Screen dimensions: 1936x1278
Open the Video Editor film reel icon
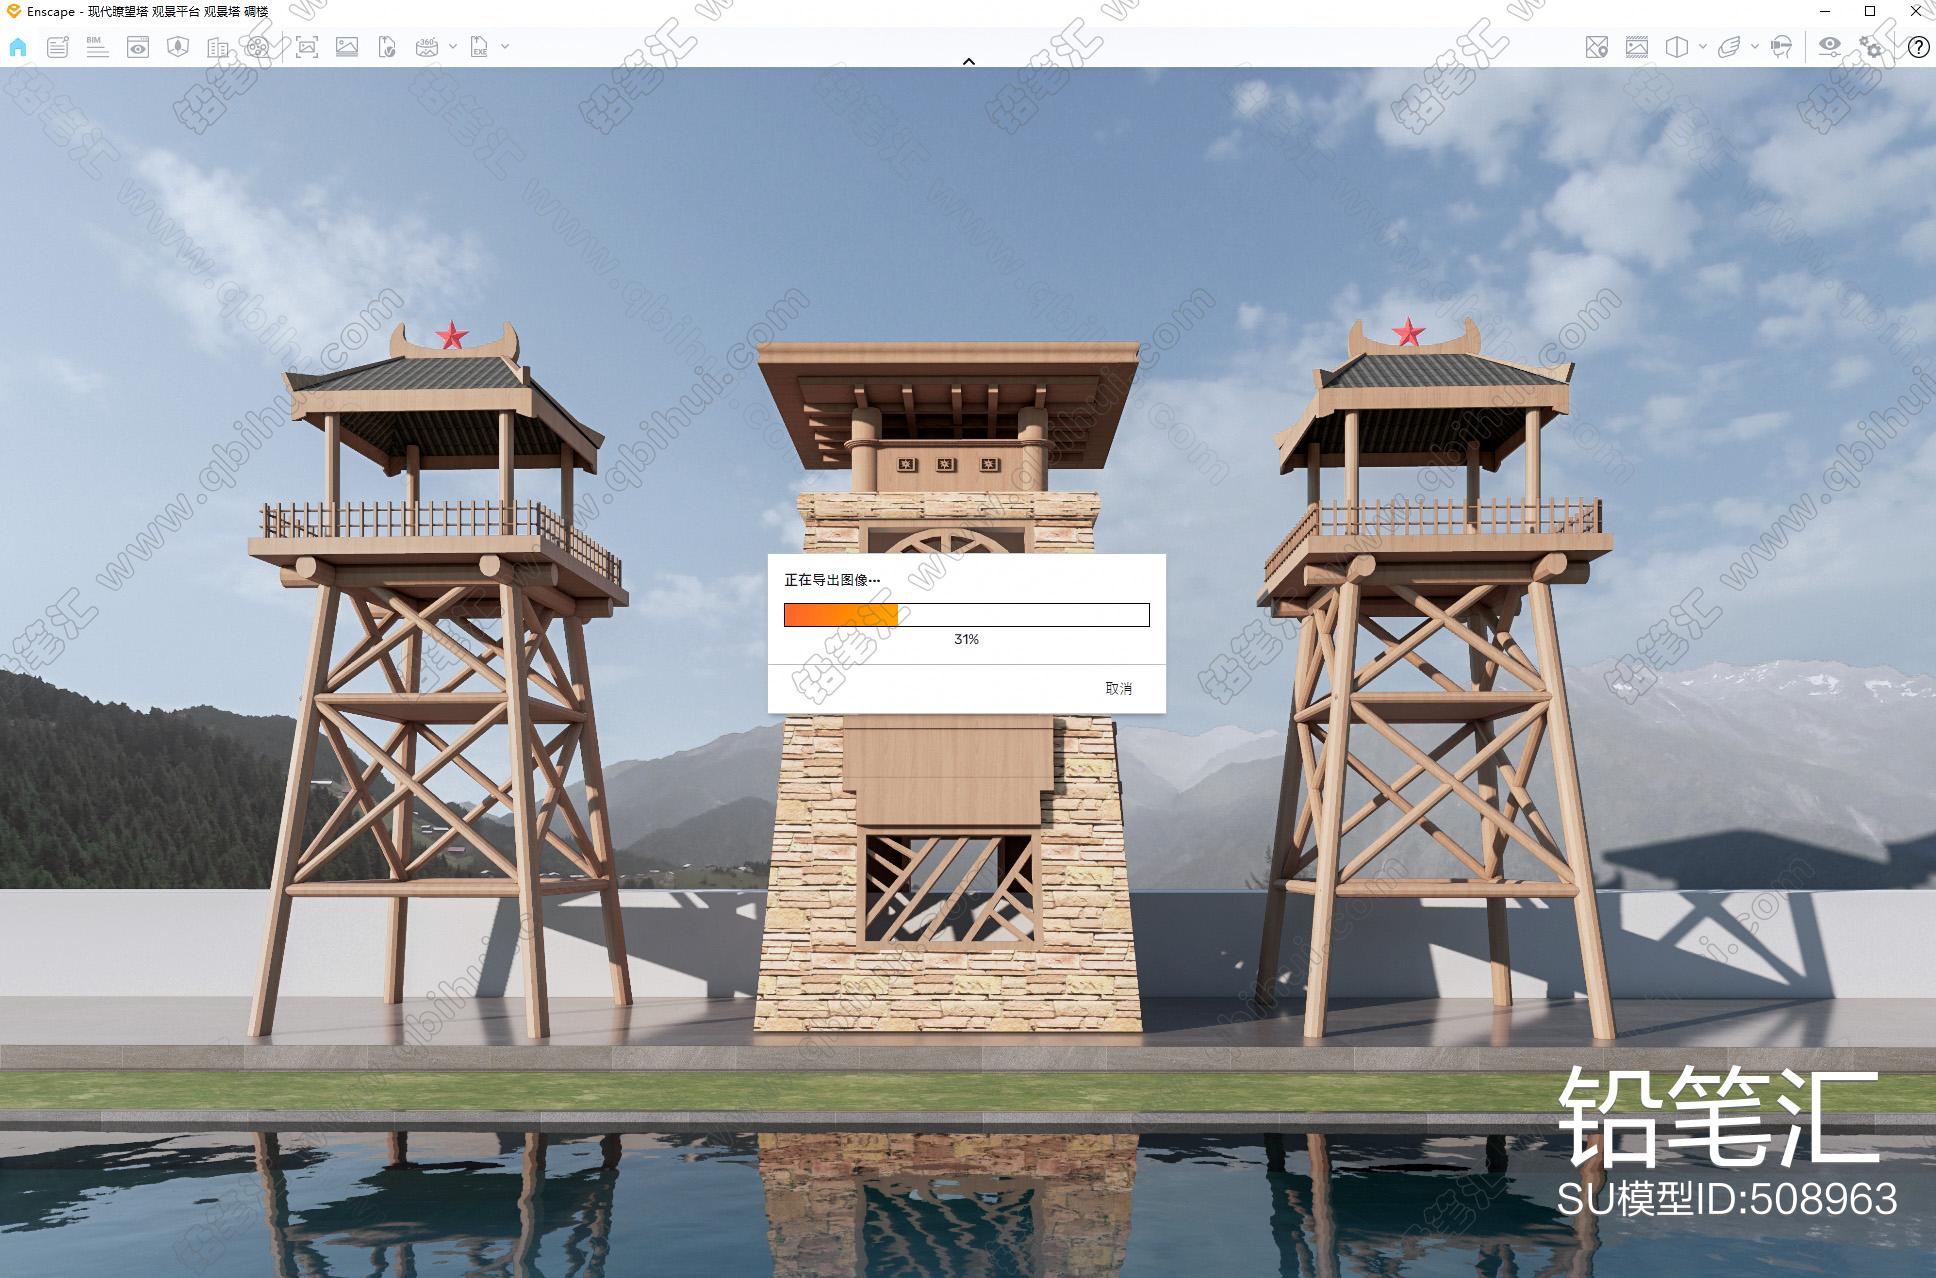pos(258,47)
